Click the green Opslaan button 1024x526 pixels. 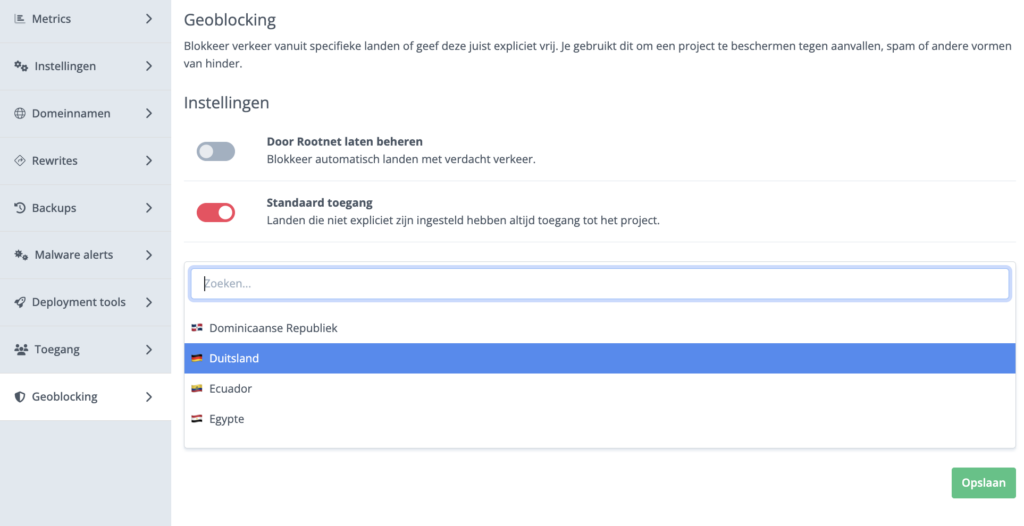(982, 483)
